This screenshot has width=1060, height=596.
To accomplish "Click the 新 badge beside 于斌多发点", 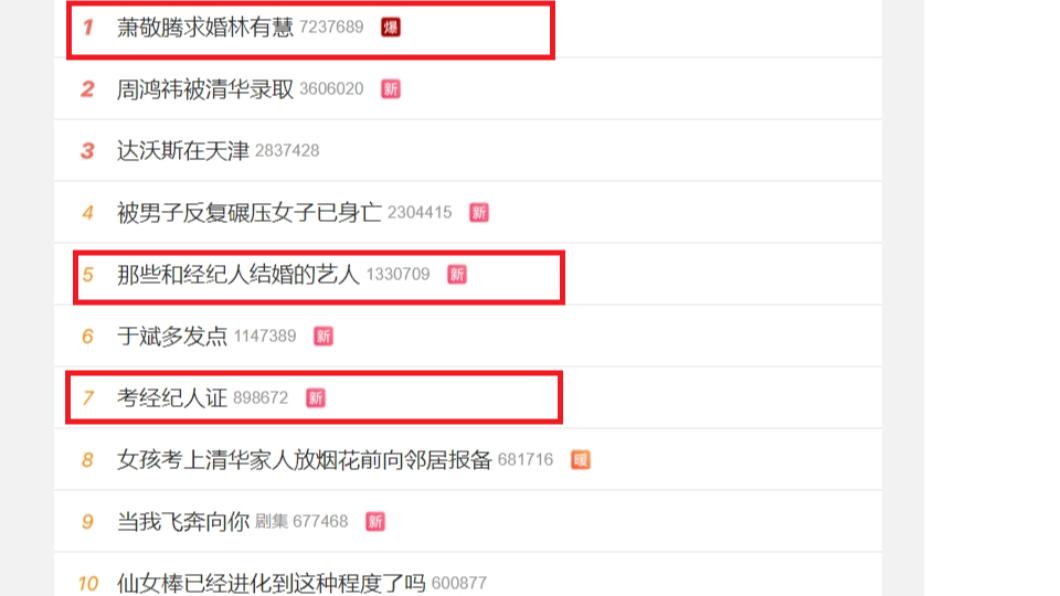I will (323, 337).
